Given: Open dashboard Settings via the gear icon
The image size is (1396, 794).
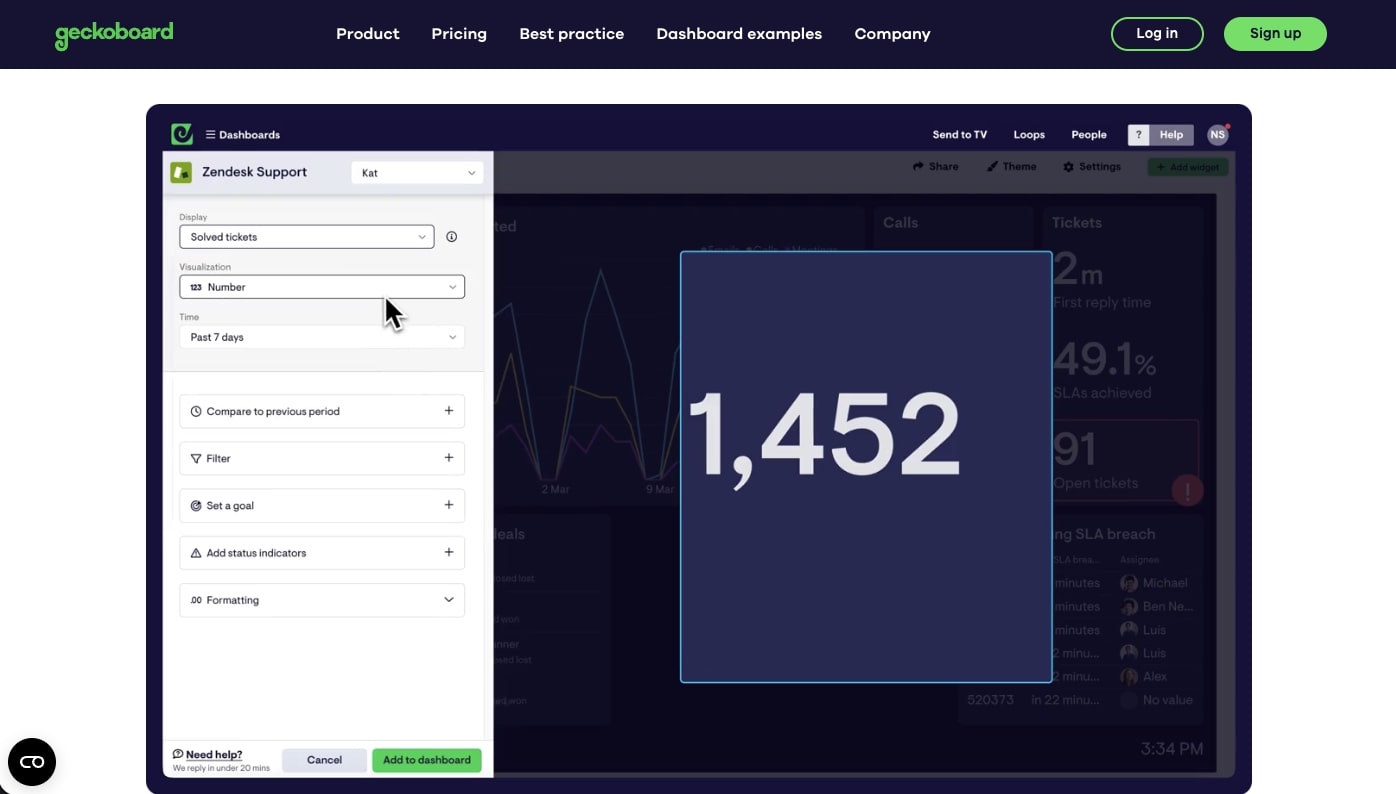Looking at the screenshot, I should coord(1069,166).
